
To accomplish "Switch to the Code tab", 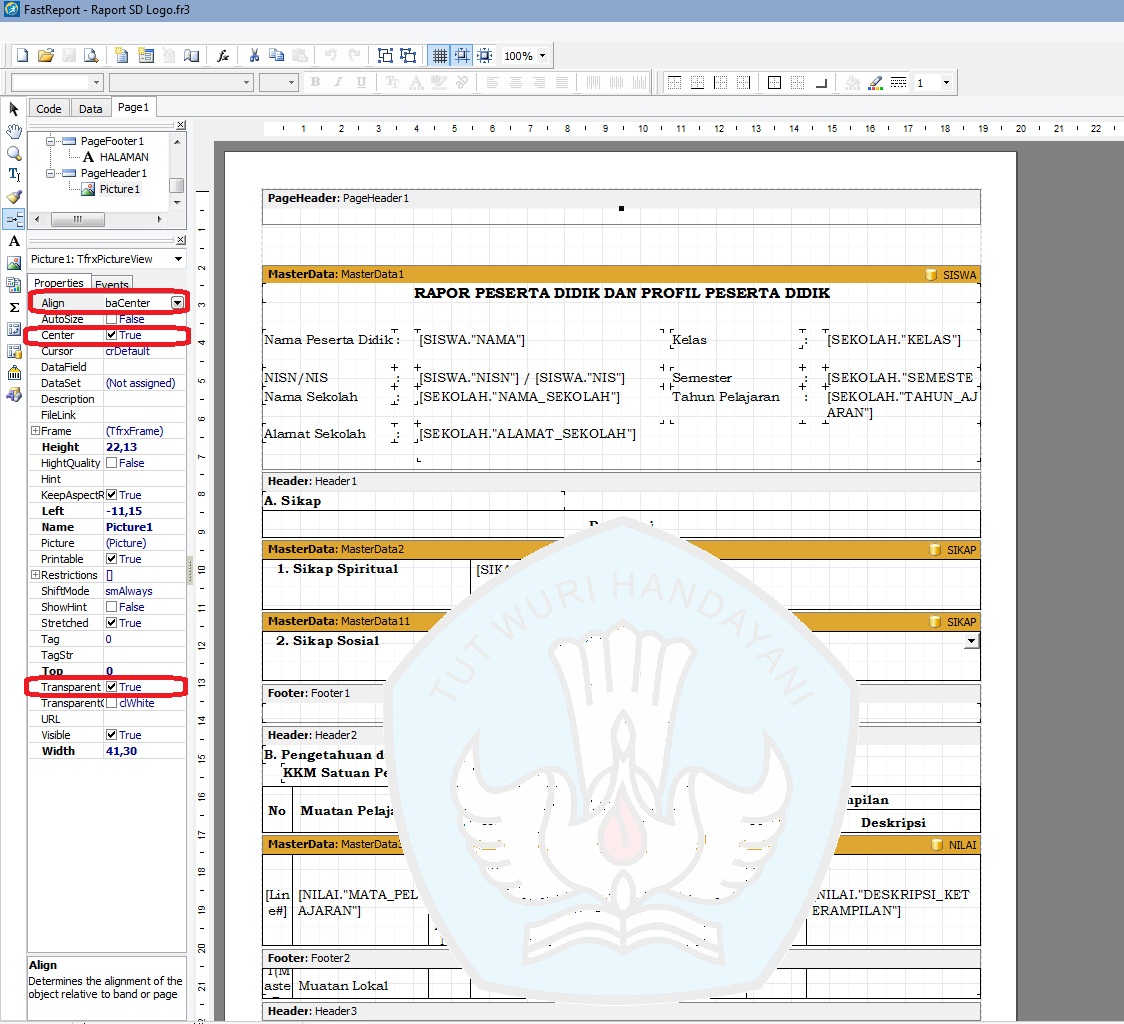I will [x=49, y=109].
